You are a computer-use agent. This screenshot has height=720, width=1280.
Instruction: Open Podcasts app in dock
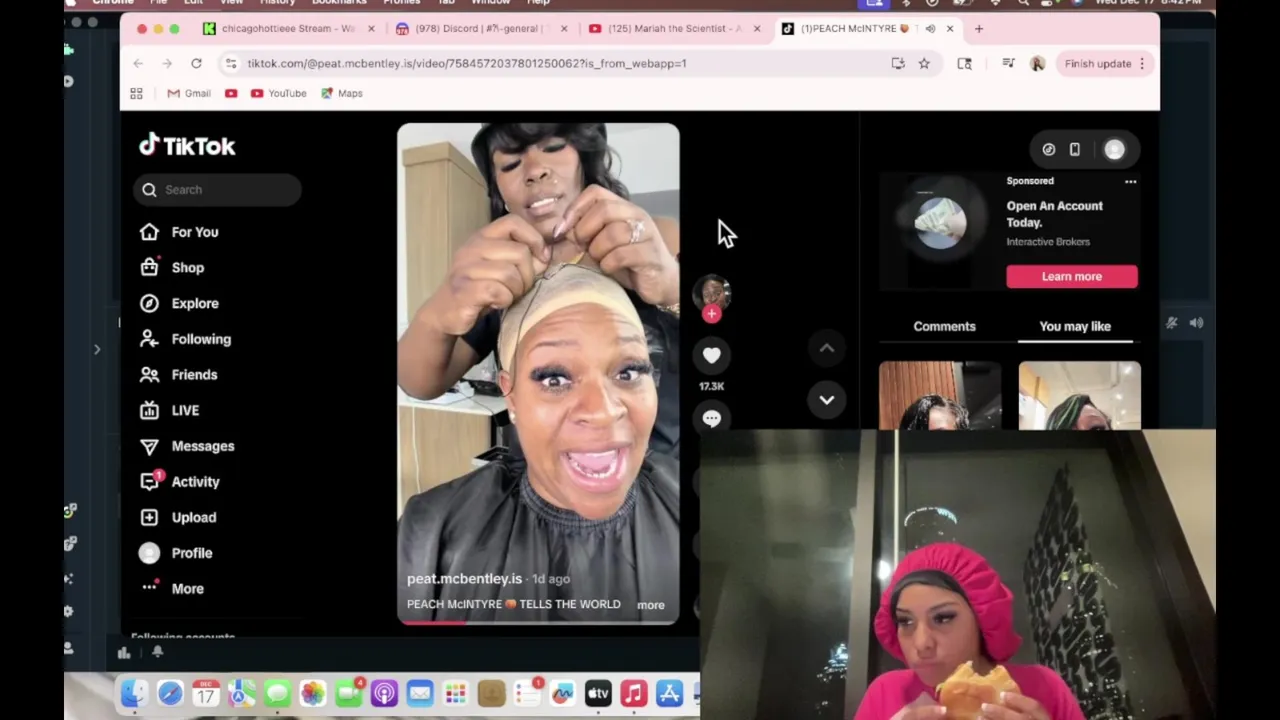coord(384,694)
